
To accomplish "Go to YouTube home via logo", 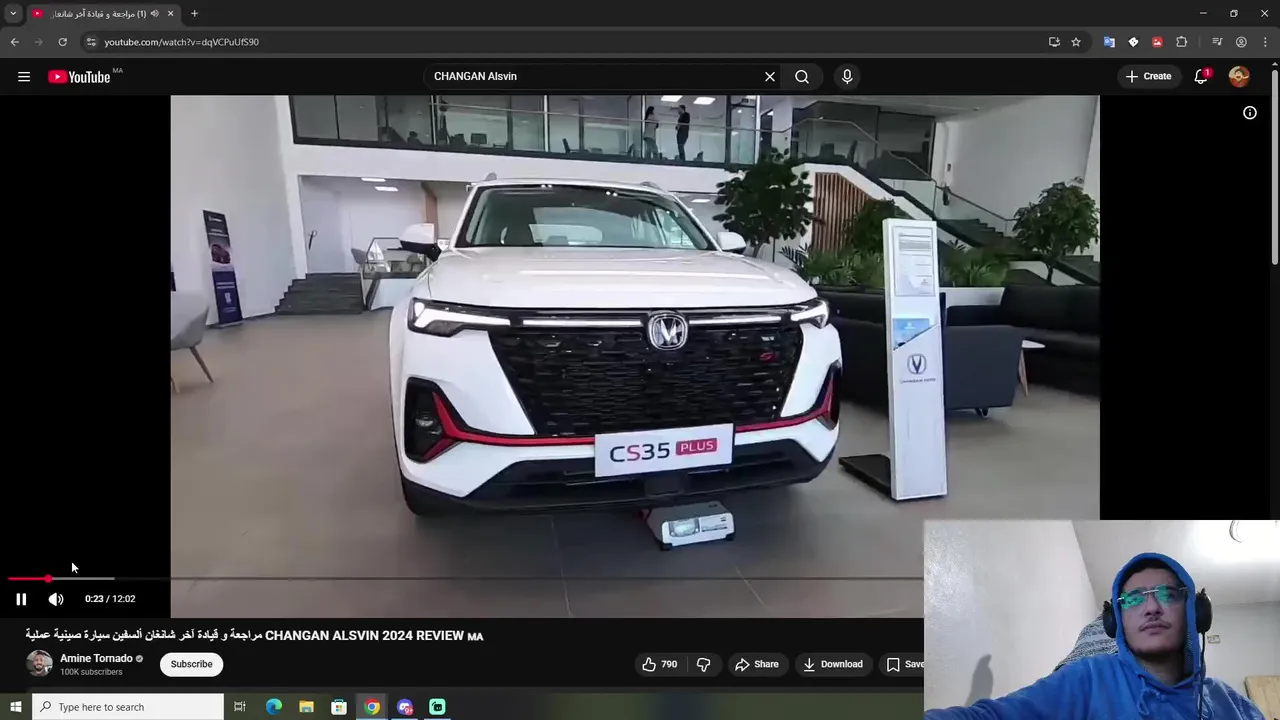I will [x=79, y=77].
